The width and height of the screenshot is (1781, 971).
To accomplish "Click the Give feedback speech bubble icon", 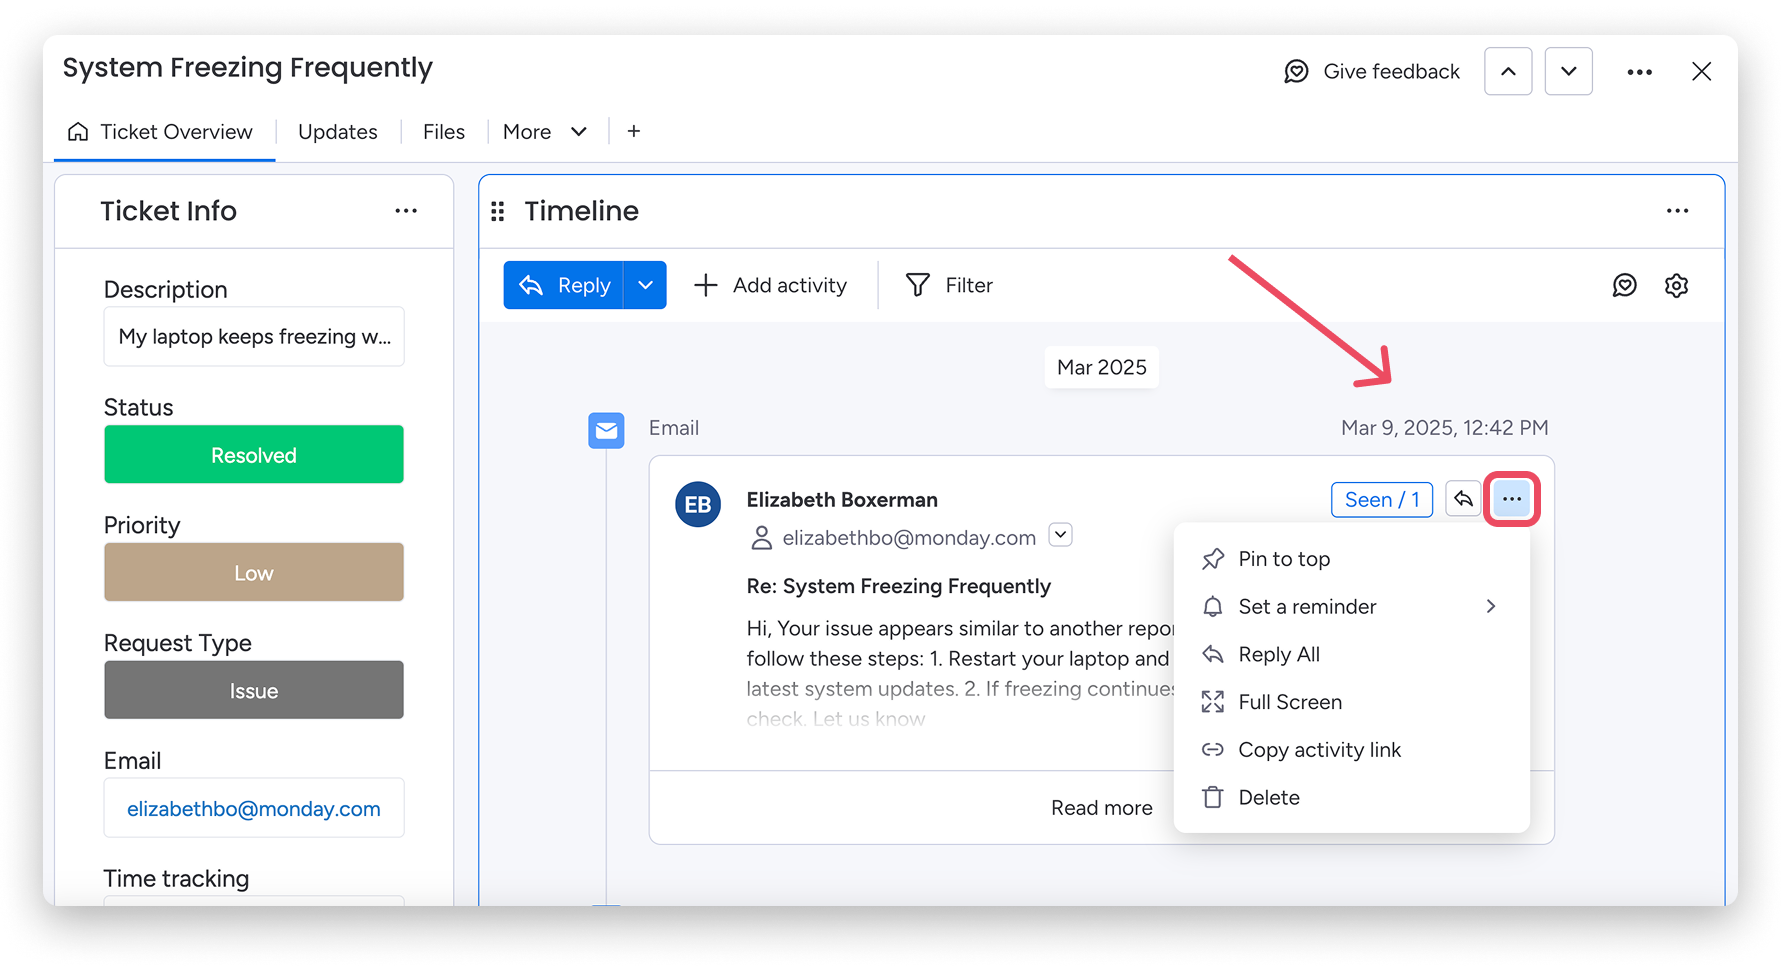I will [1296, 72].
